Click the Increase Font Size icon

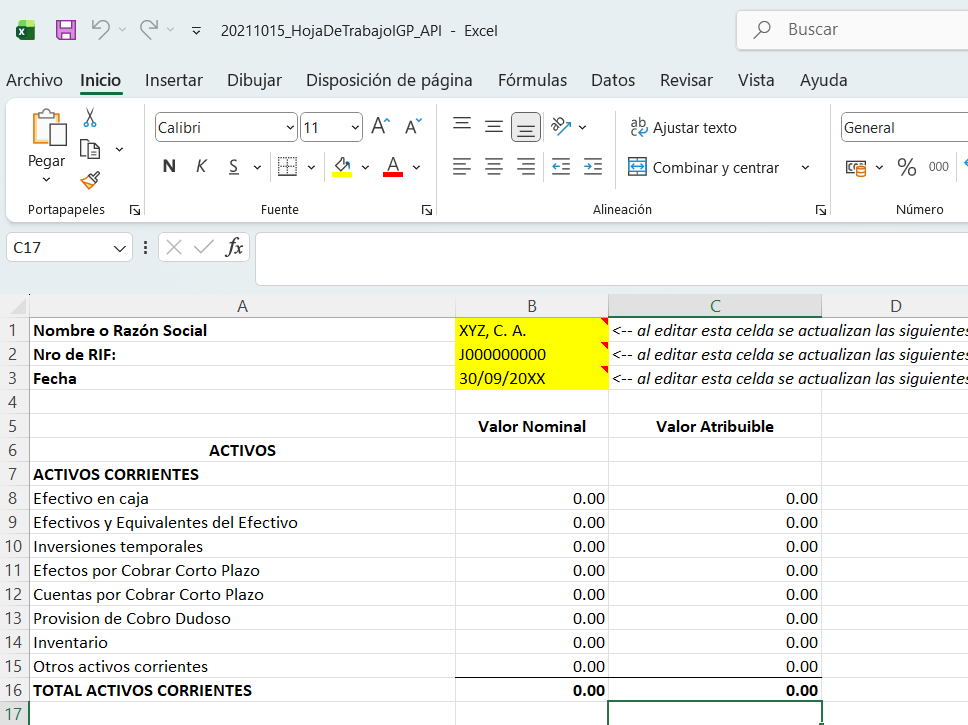pos(380,127)
